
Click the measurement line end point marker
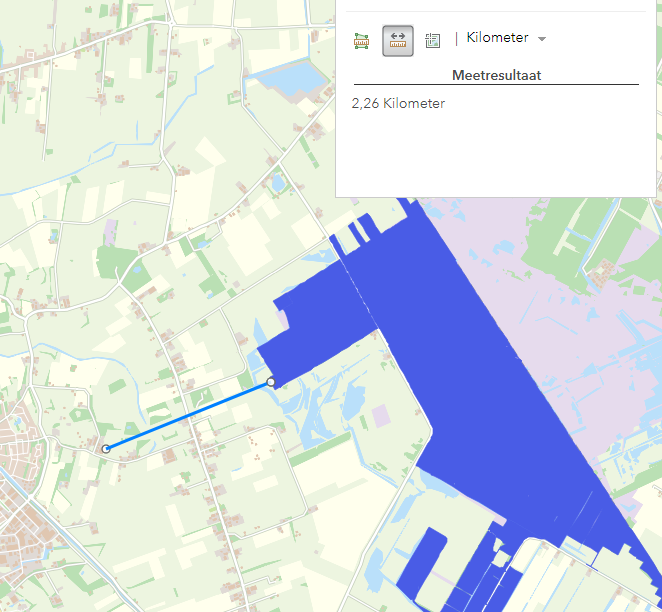point(271,382)
